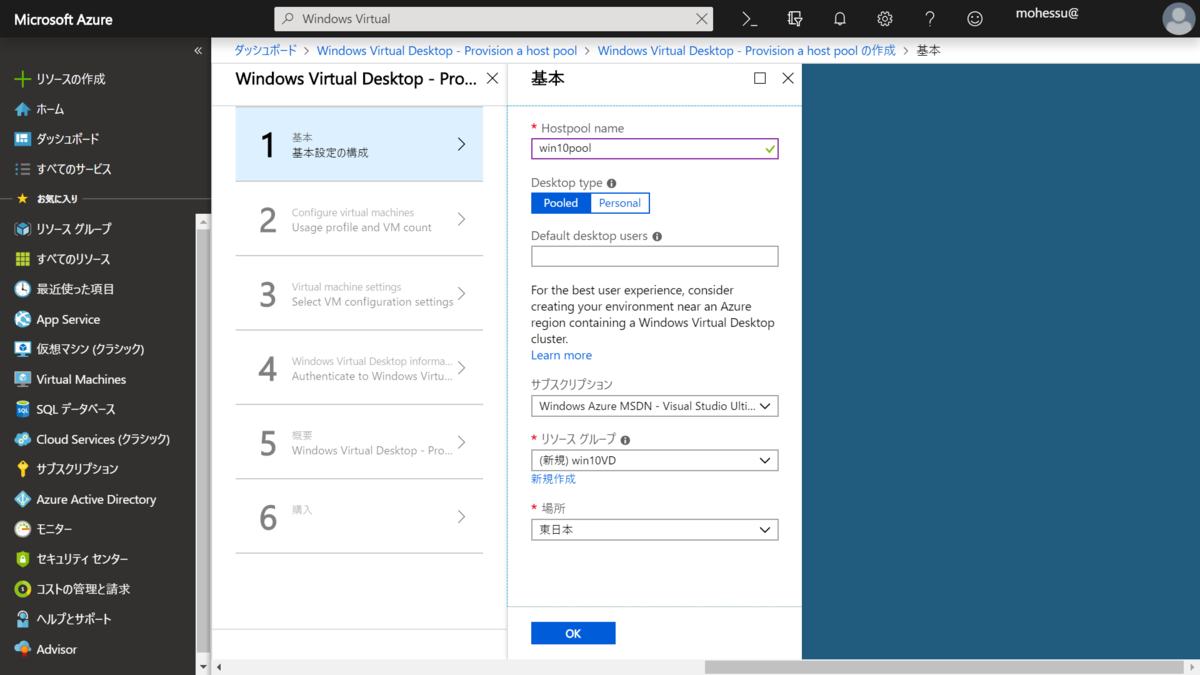This screenshot has height=675, width=1200.
Task: Open step 3 Virtual machine settings
Action: tap(359, 294)
